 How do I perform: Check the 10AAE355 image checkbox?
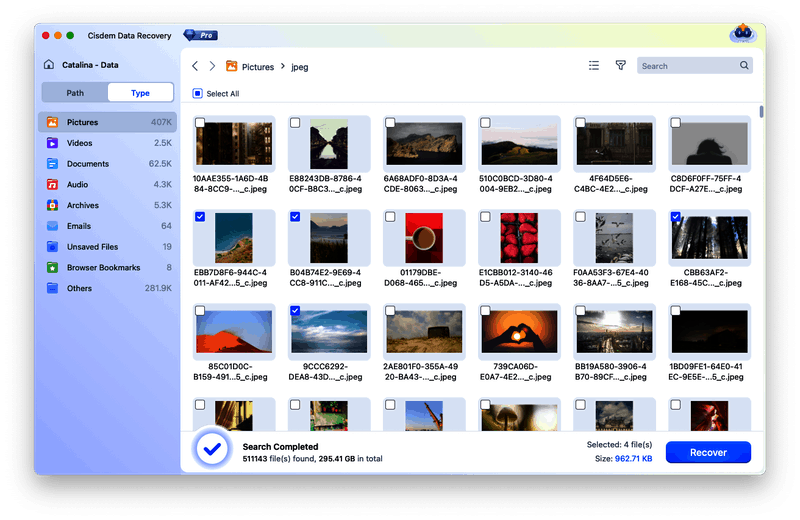pyautogui.click(x=199, y=123)
